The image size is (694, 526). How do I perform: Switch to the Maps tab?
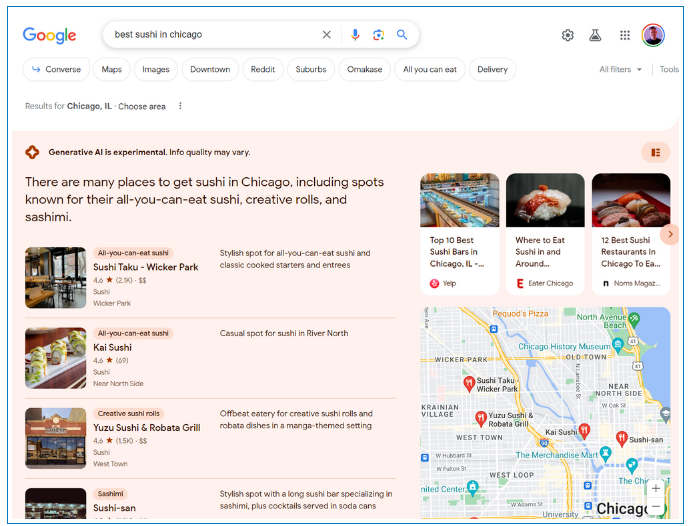point(112,70)
